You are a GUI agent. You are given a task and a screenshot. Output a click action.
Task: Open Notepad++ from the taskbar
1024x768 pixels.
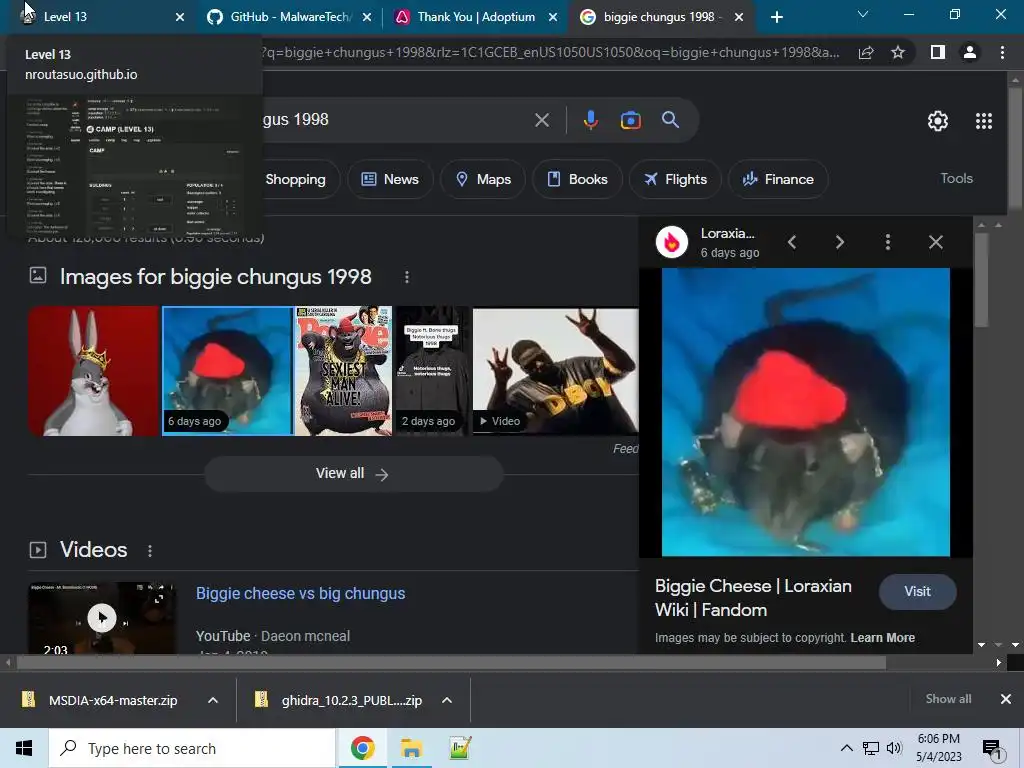pos(460,748)
